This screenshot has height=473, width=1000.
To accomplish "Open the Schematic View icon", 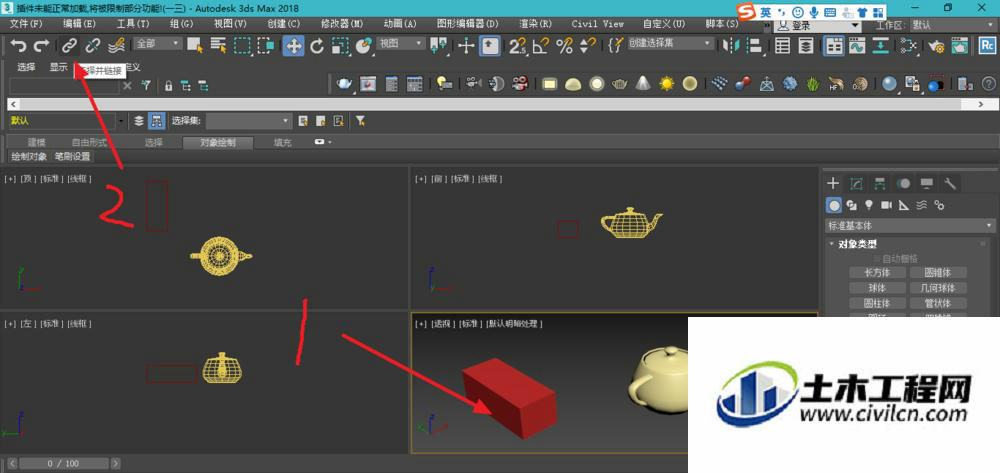I will (x=881, y=45).
